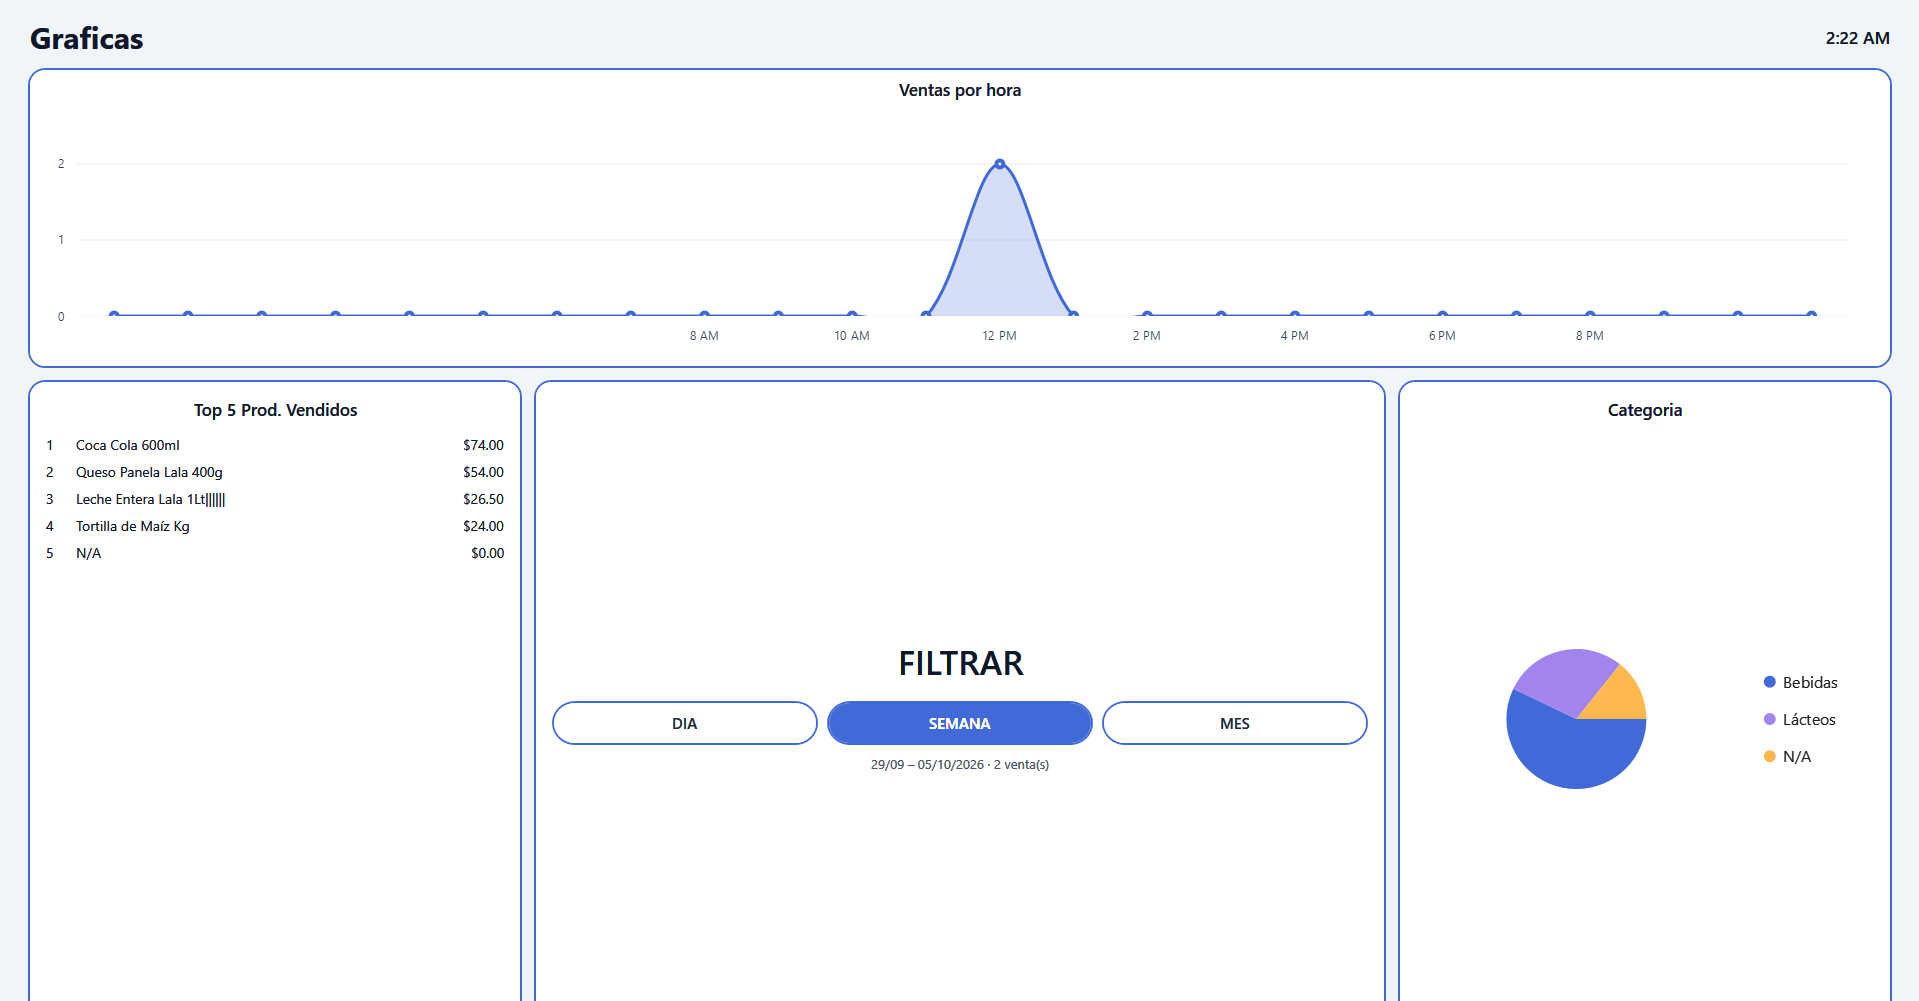The image size is (1919, 1001).
Task: Click the Categoria panel title
Action: (1645, 410)
